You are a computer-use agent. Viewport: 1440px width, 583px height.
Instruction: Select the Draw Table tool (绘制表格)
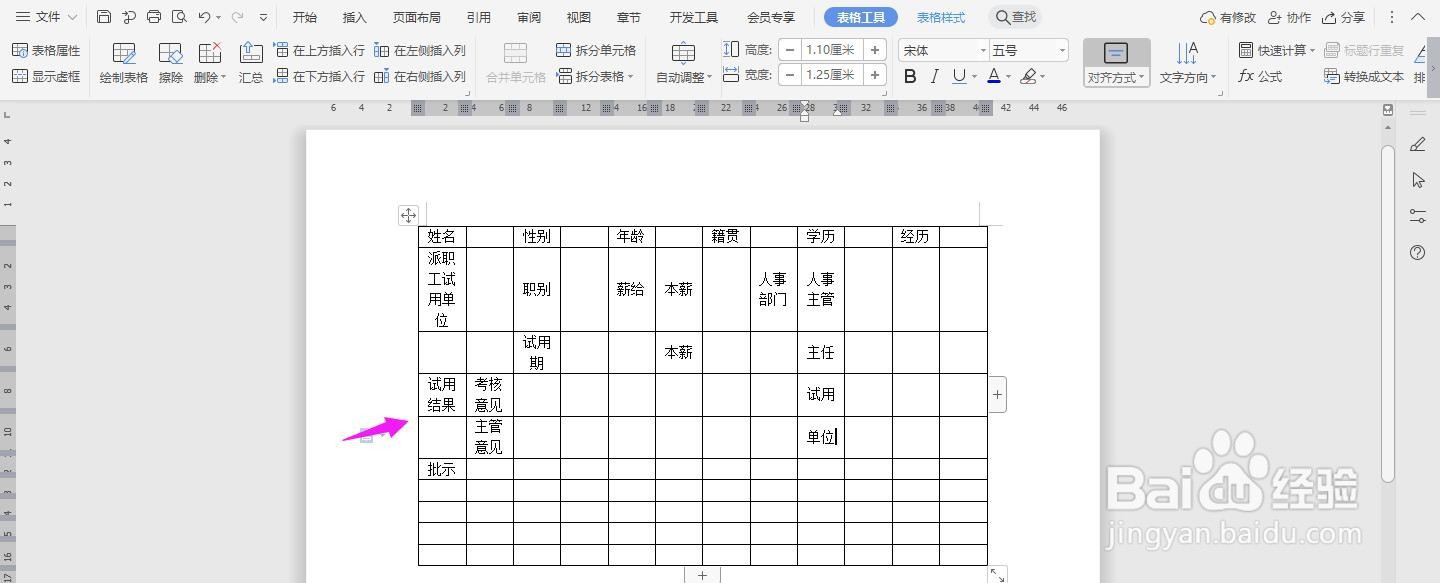[x=124, y=63]
